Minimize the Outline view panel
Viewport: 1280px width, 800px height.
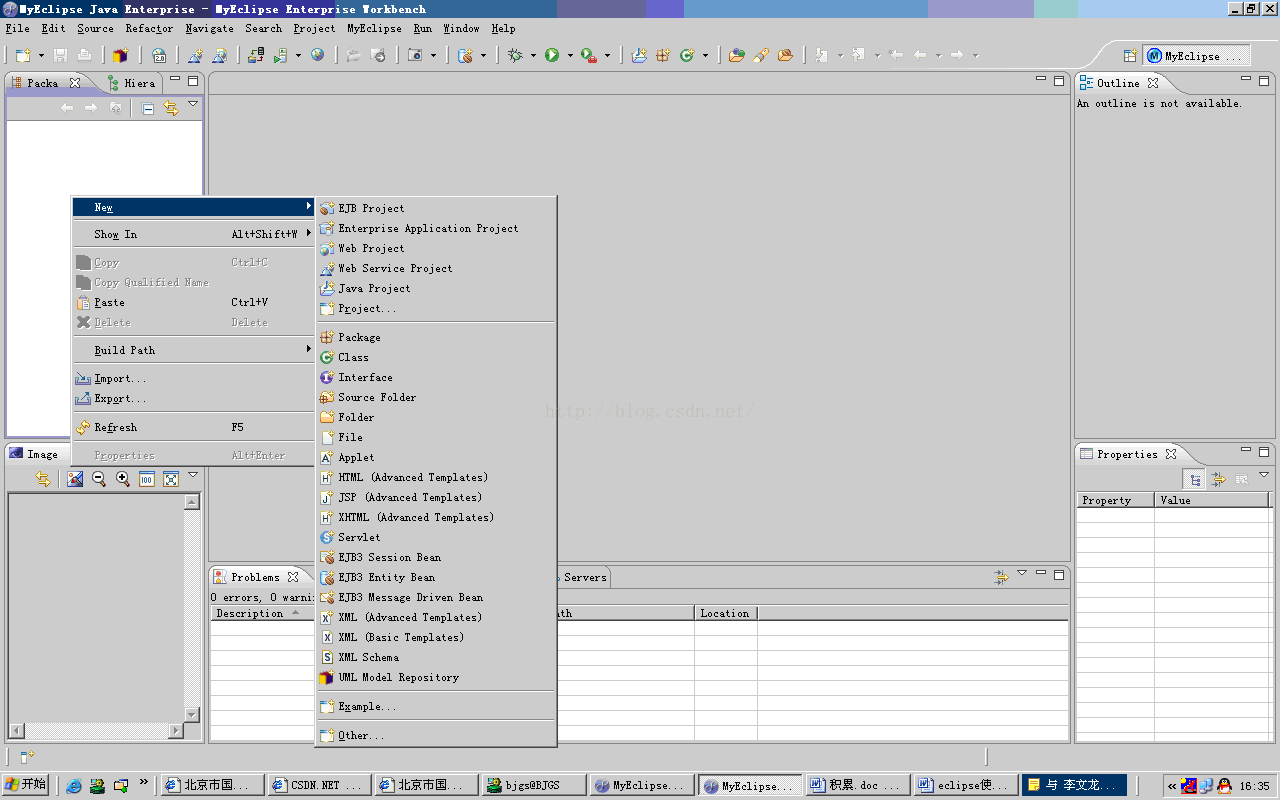pos(1246,79)
